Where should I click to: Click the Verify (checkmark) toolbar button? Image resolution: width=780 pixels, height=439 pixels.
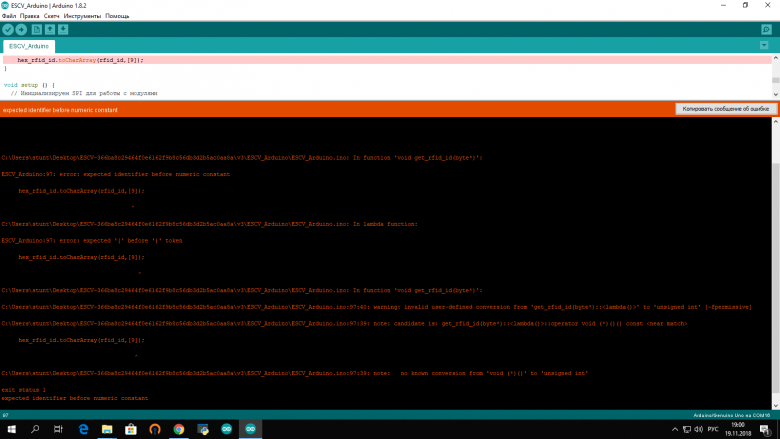8,30
